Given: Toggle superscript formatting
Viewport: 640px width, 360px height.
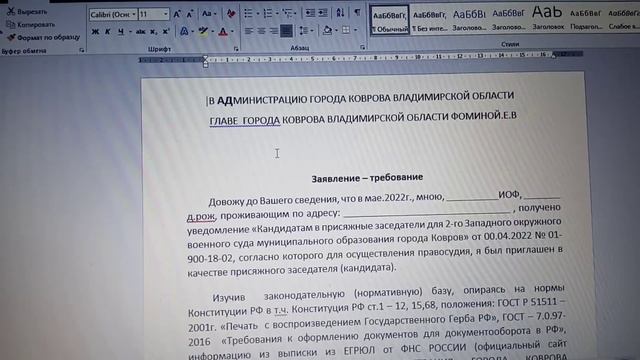Looking at the screenshot, I should (x=166, y=31).
